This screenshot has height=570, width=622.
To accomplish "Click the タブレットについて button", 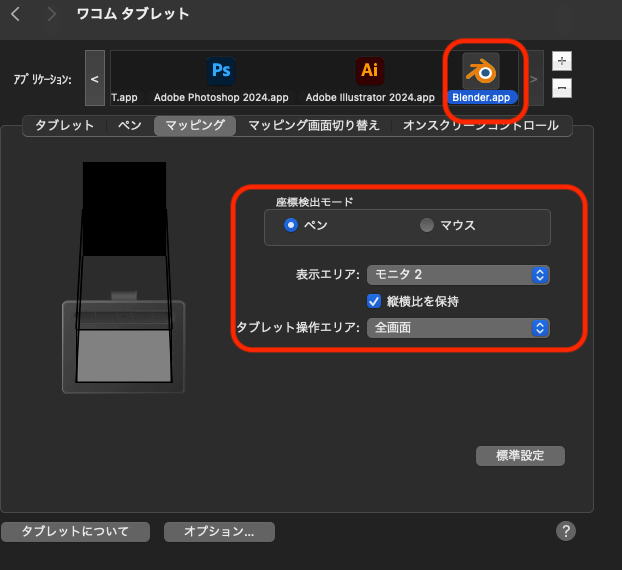I will tap(75, 532).
